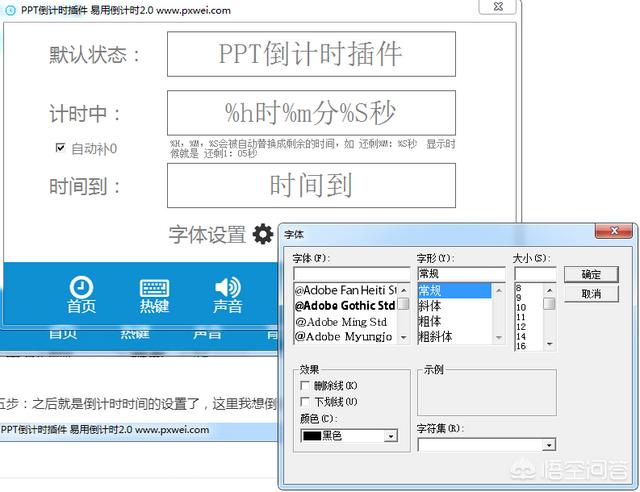The width and height of the screenshot is (640, 492).
Task: Select 常规 in font style list
Action: click(455, 290)
